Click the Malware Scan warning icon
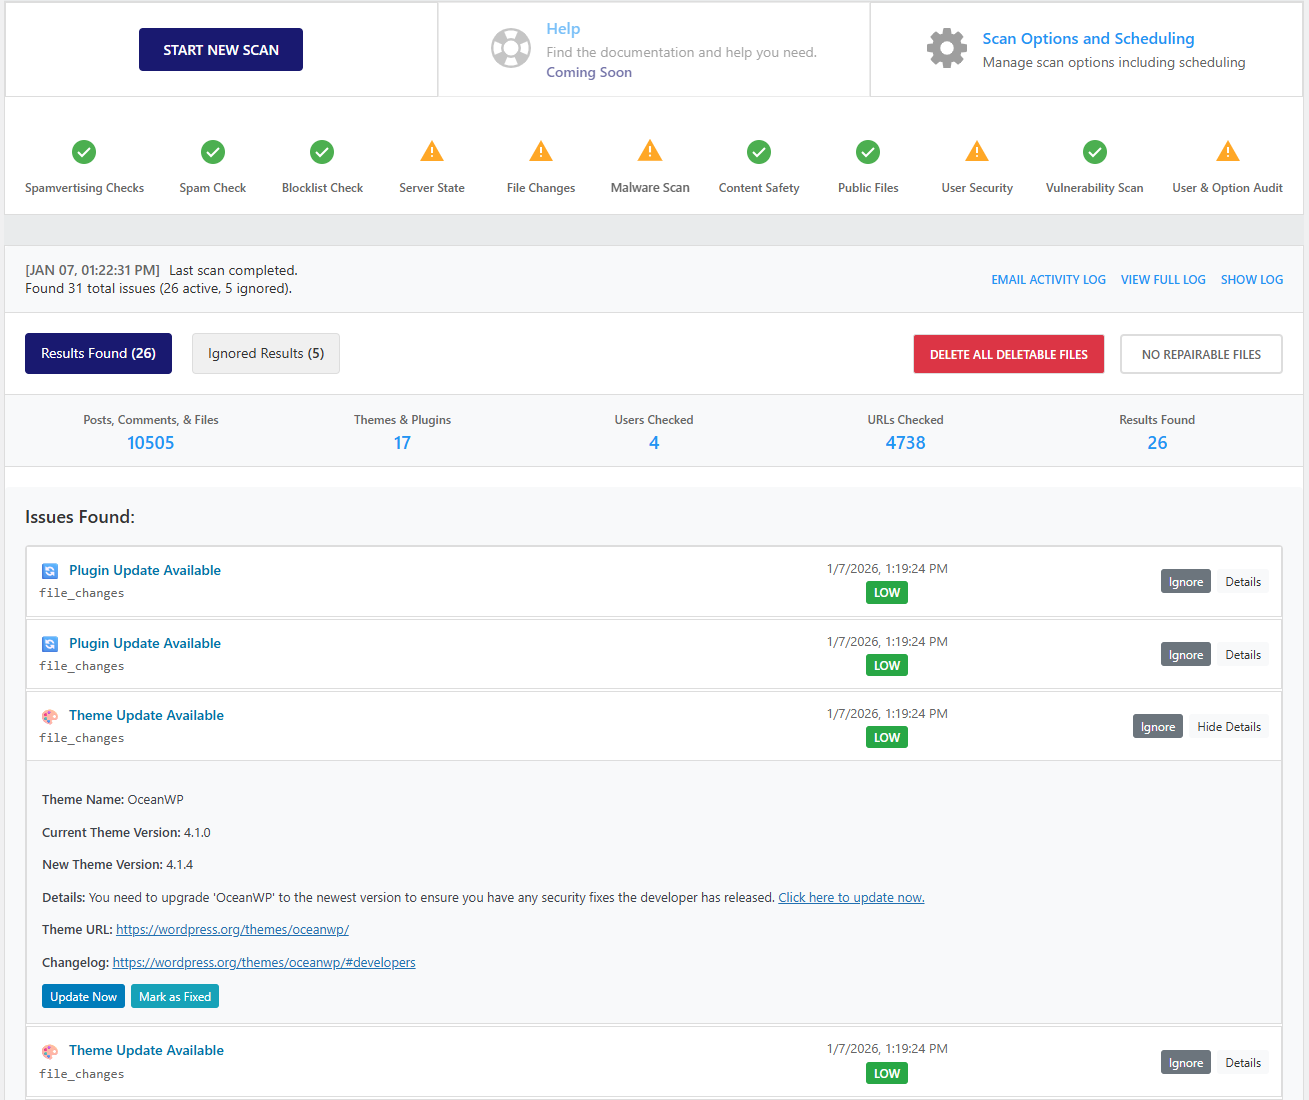 pyautogui.click(x=650, y=152)
